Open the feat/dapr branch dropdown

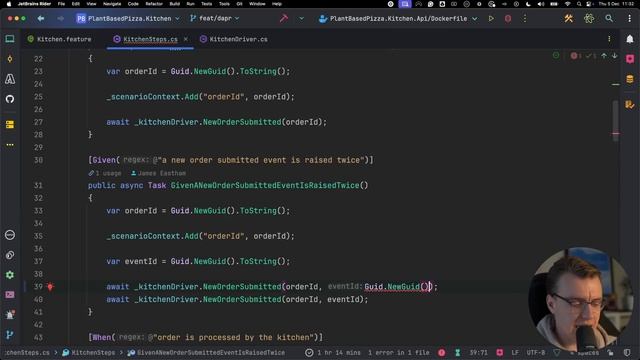point(215,18)
